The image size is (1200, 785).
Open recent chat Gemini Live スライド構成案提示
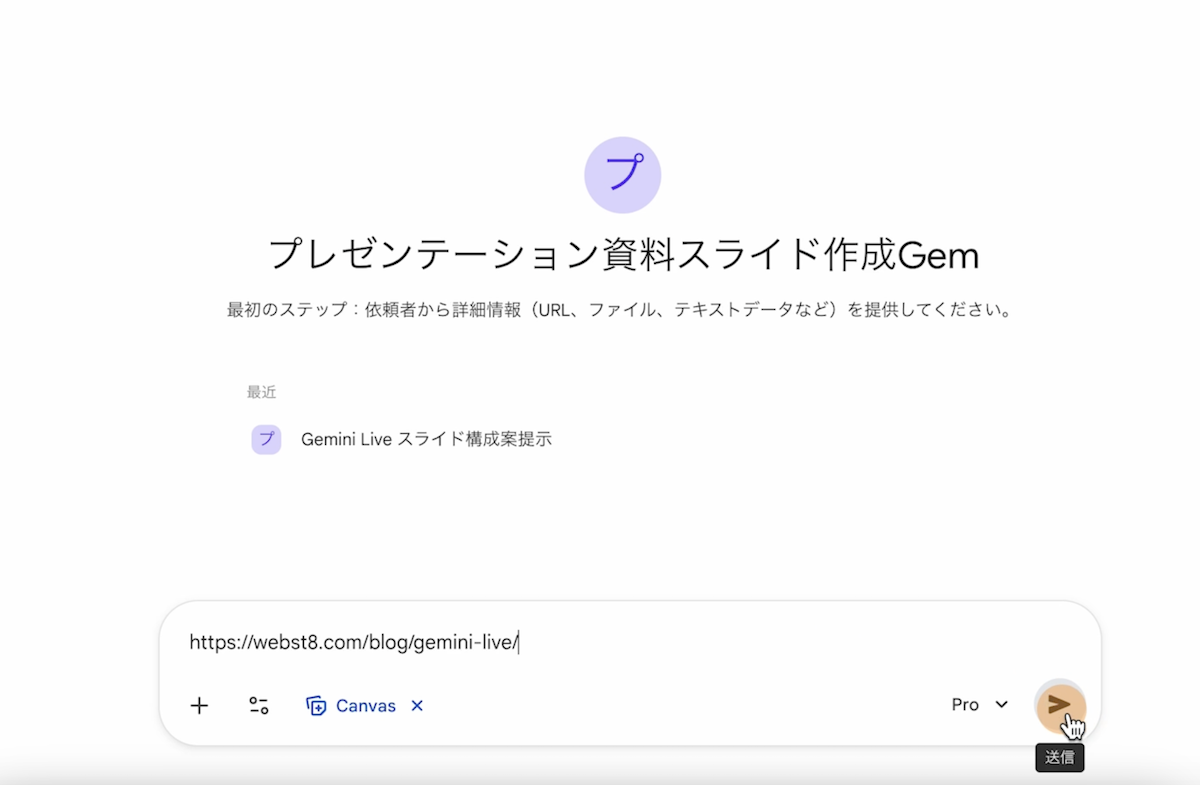(x=426, y=439)
